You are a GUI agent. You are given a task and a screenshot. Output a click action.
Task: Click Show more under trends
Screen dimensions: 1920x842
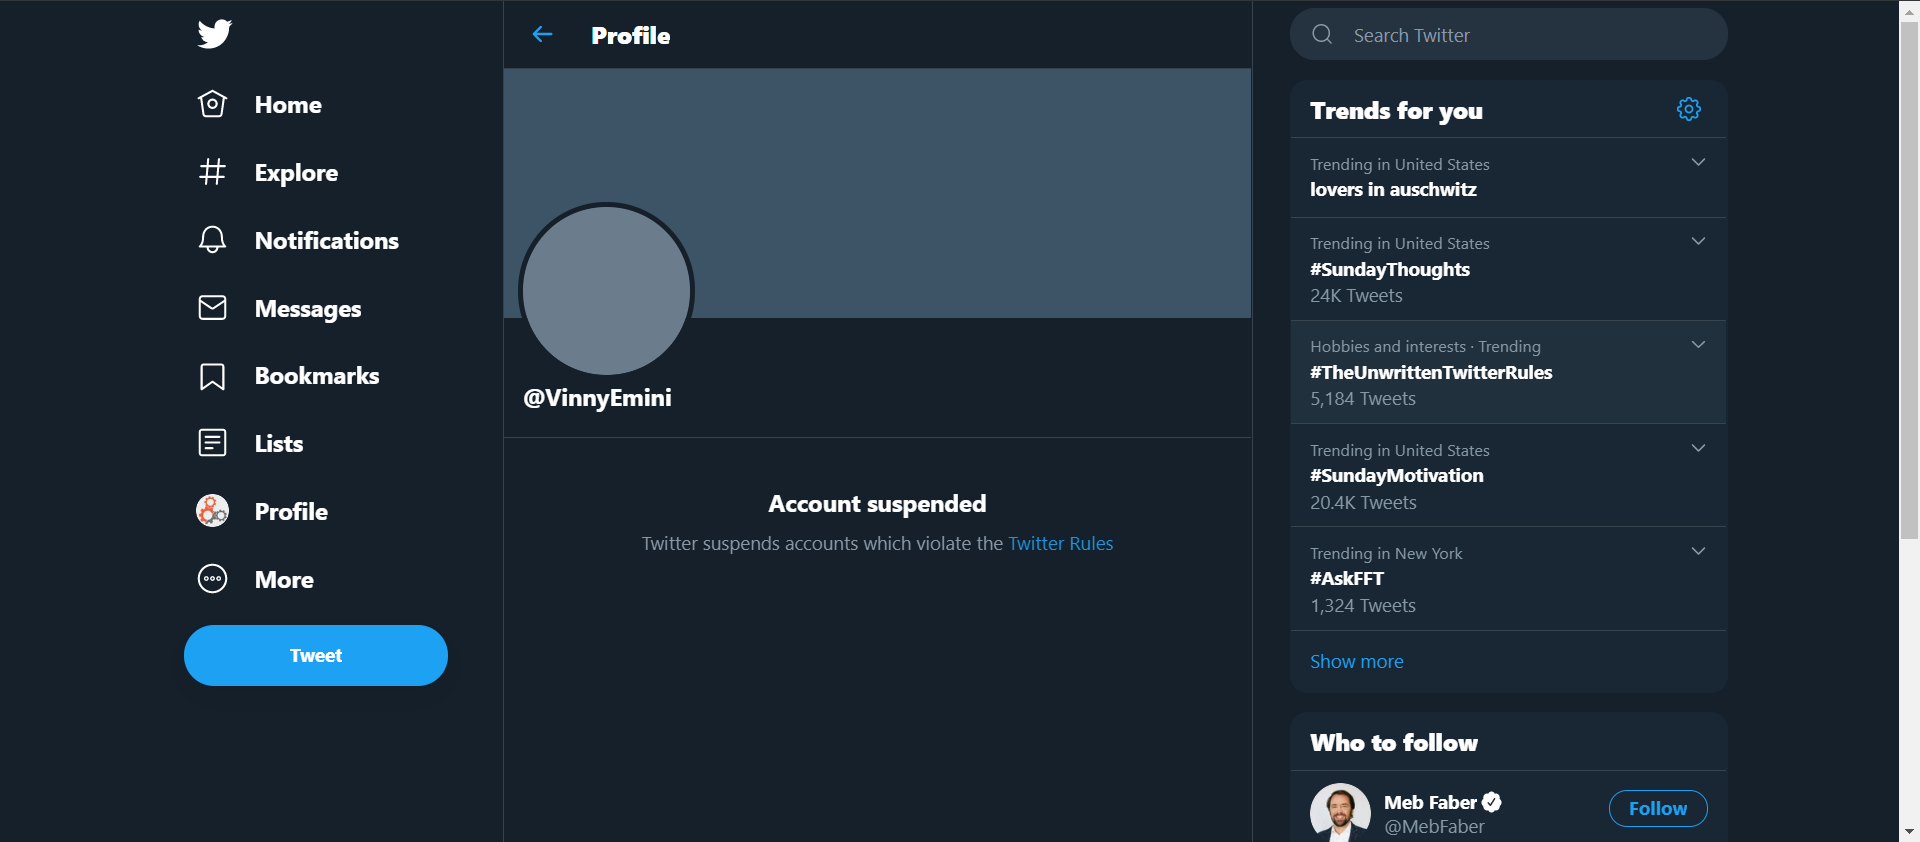(1356, 662)
